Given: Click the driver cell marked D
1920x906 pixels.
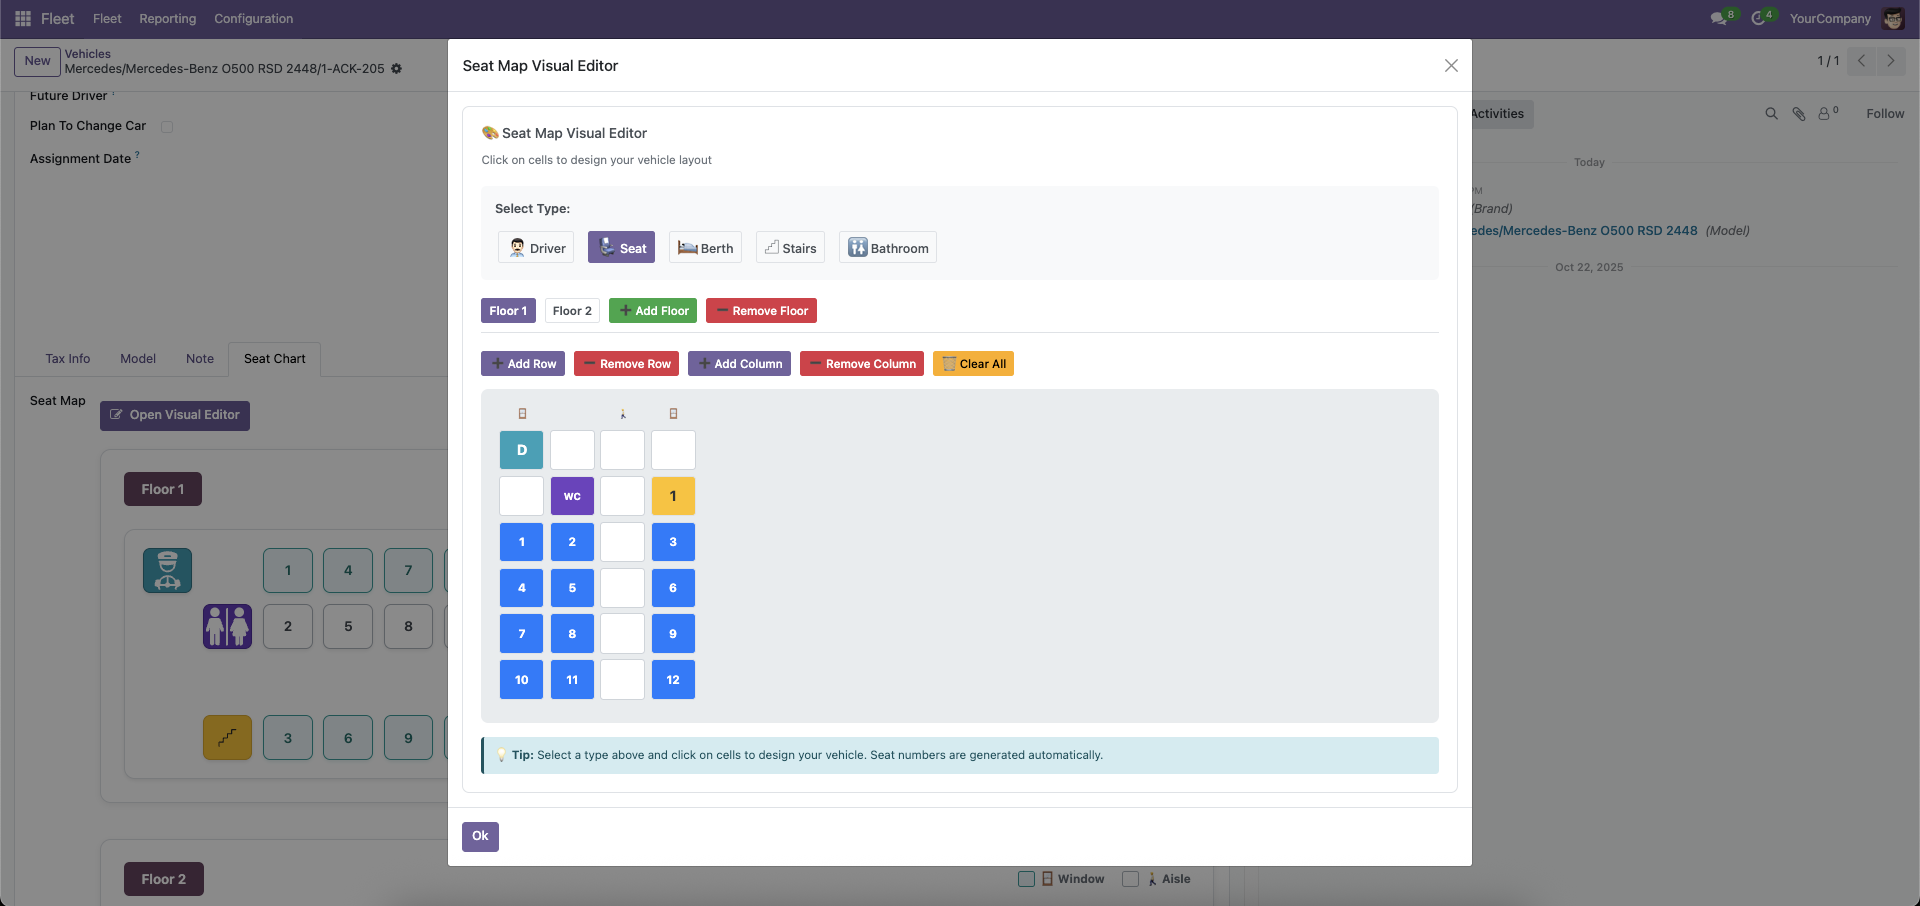Looking at the screenshot, I should click(522, 450).
